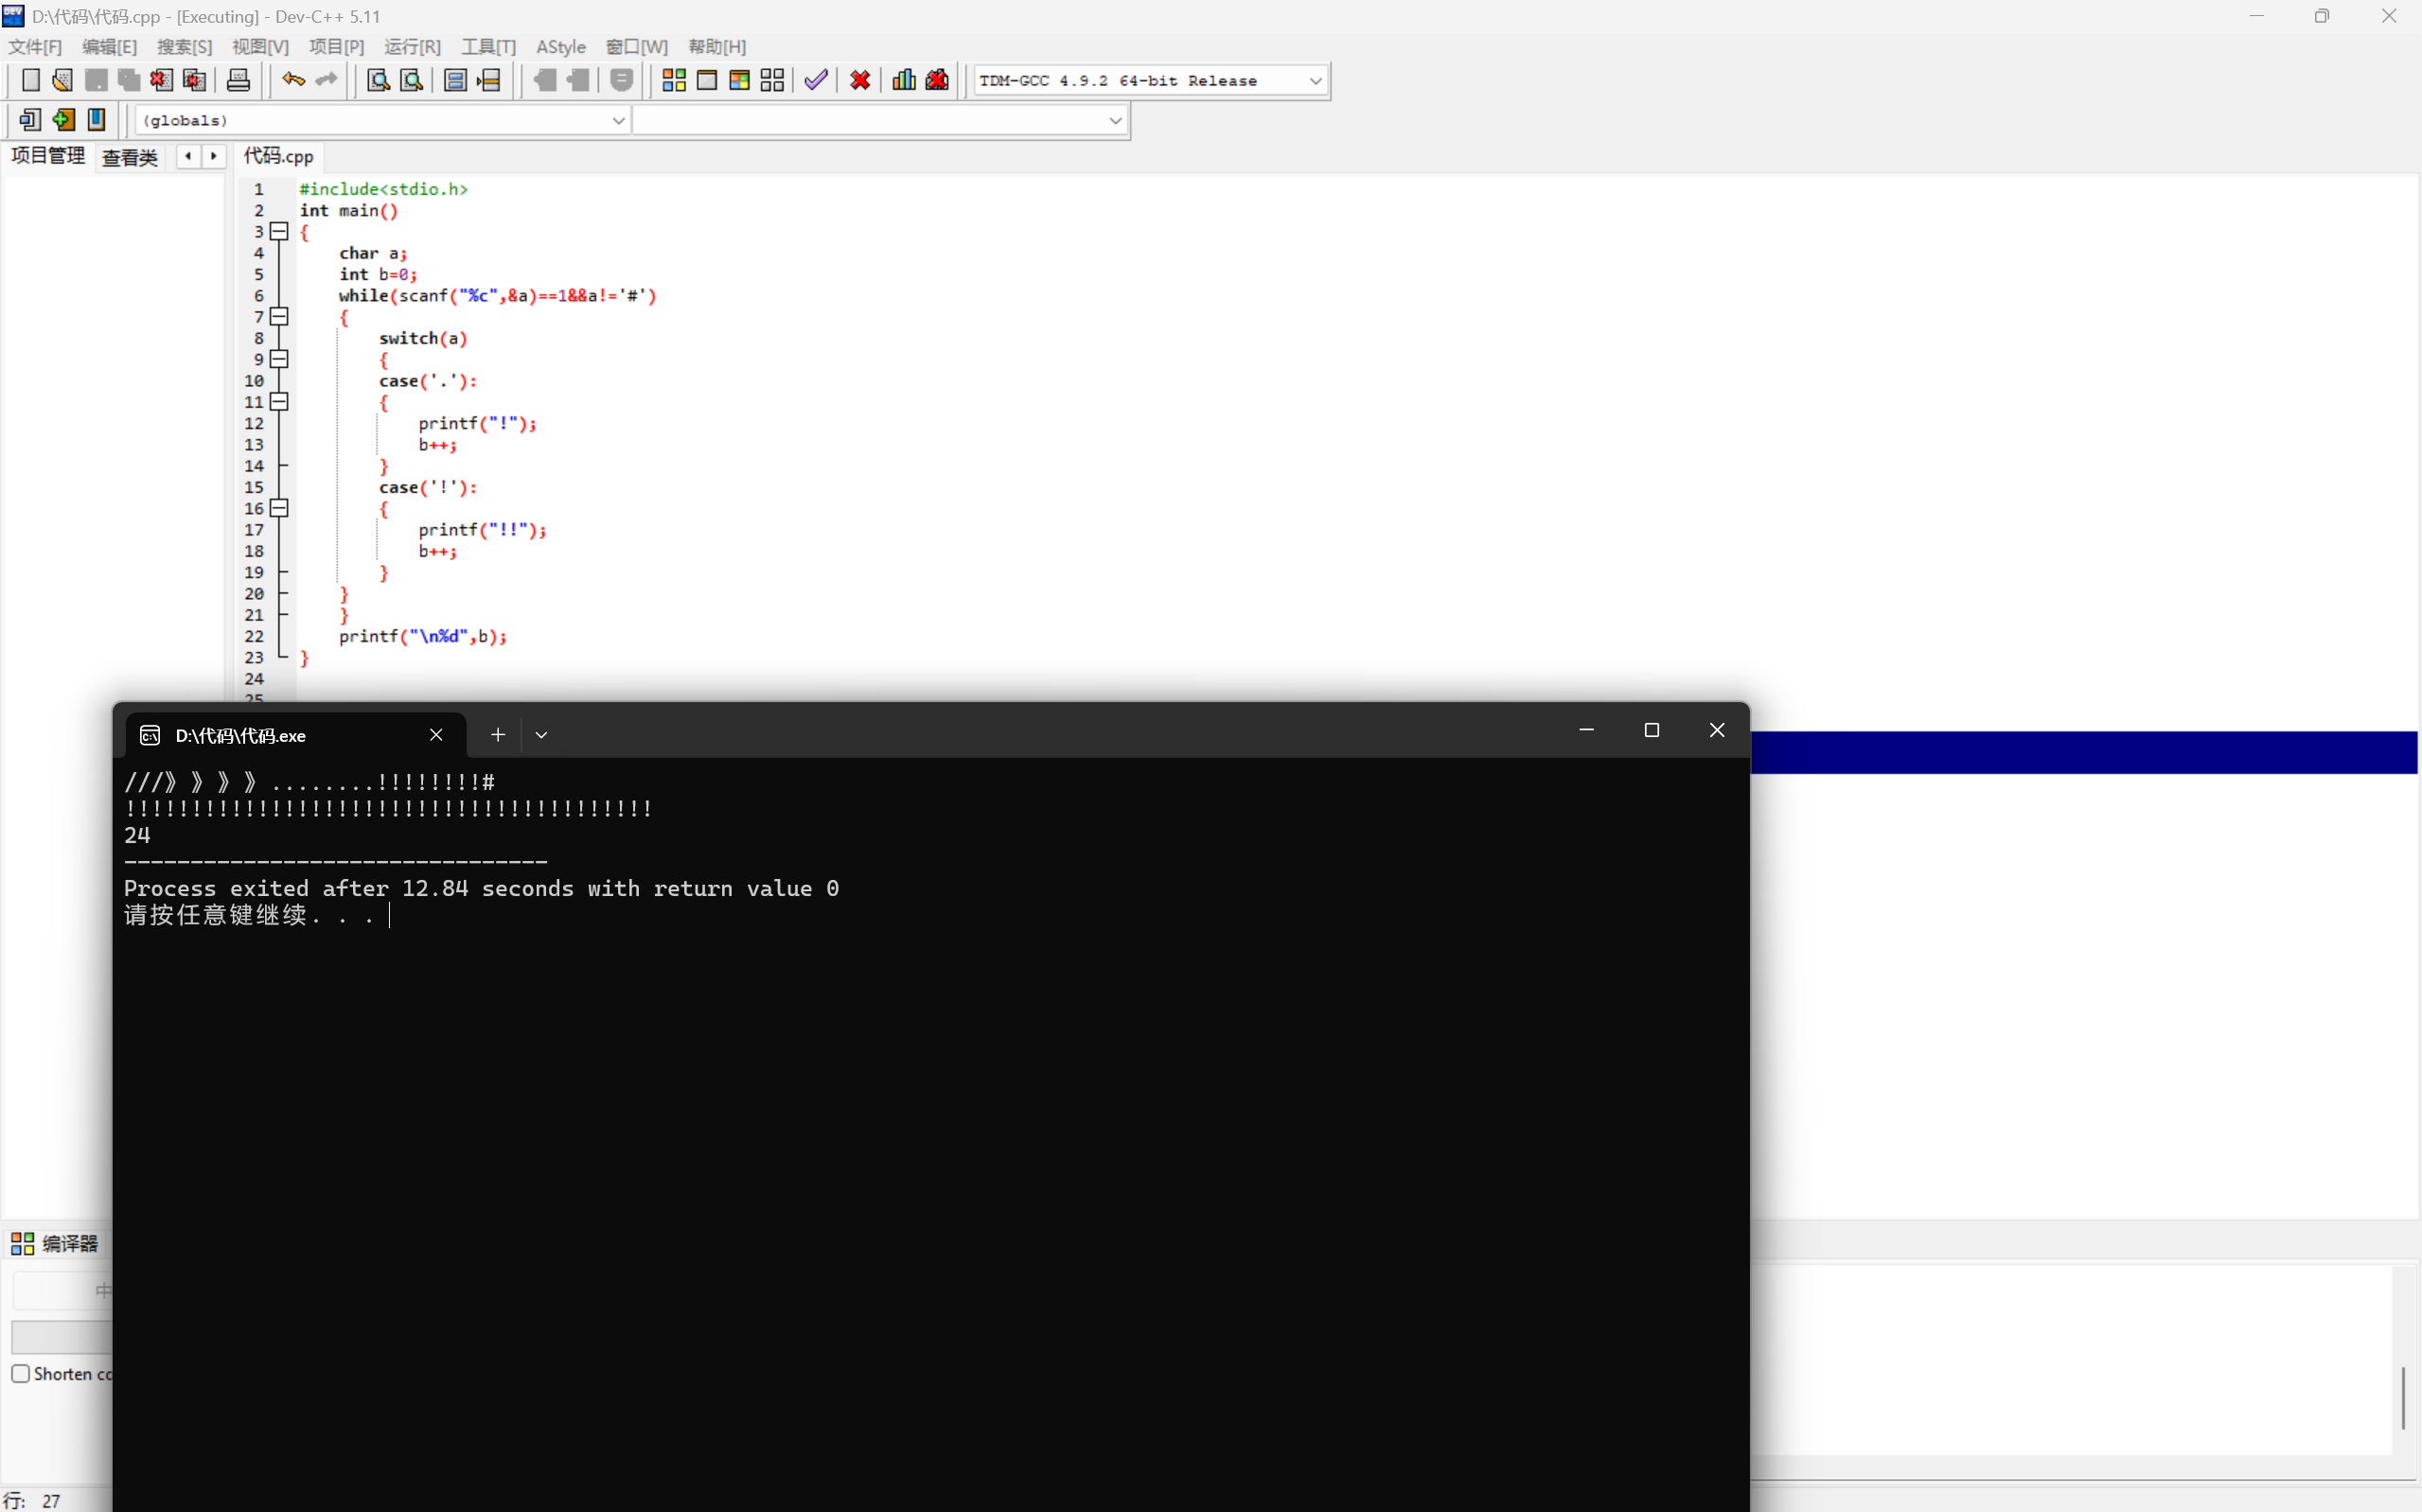Click the Syntax check checkmark icon
The image size is (2422, 1512).
816,80
